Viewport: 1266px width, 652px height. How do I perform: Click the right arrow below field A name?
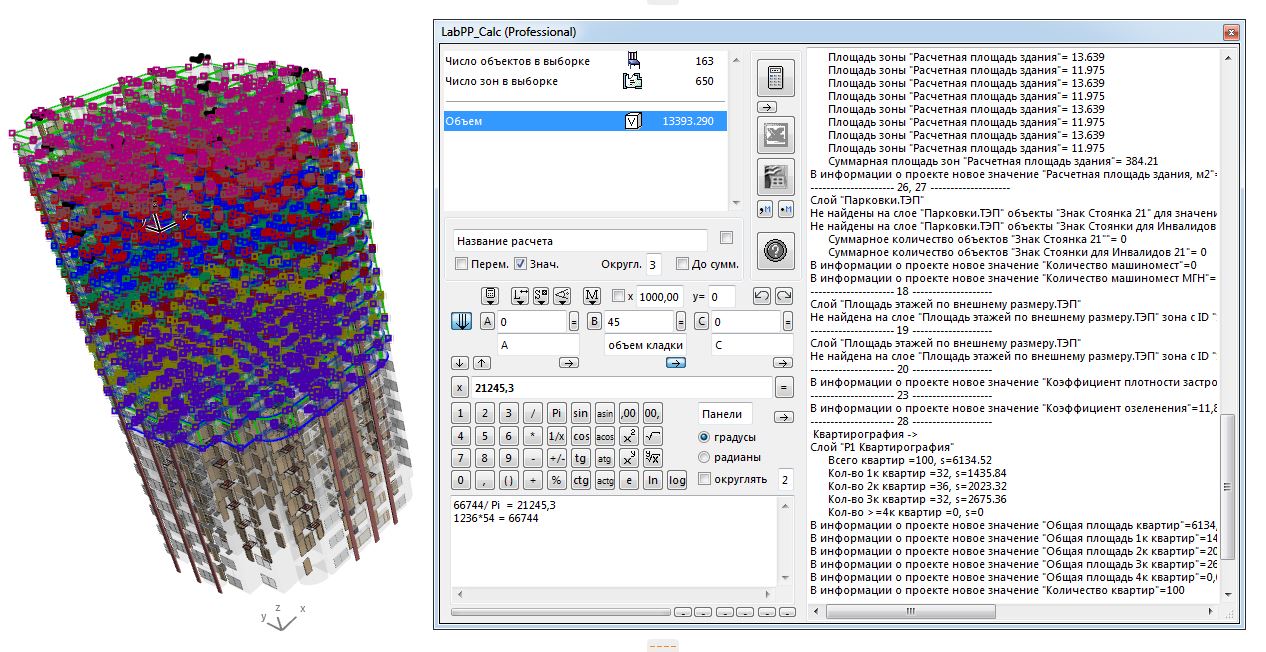[567, 362]
